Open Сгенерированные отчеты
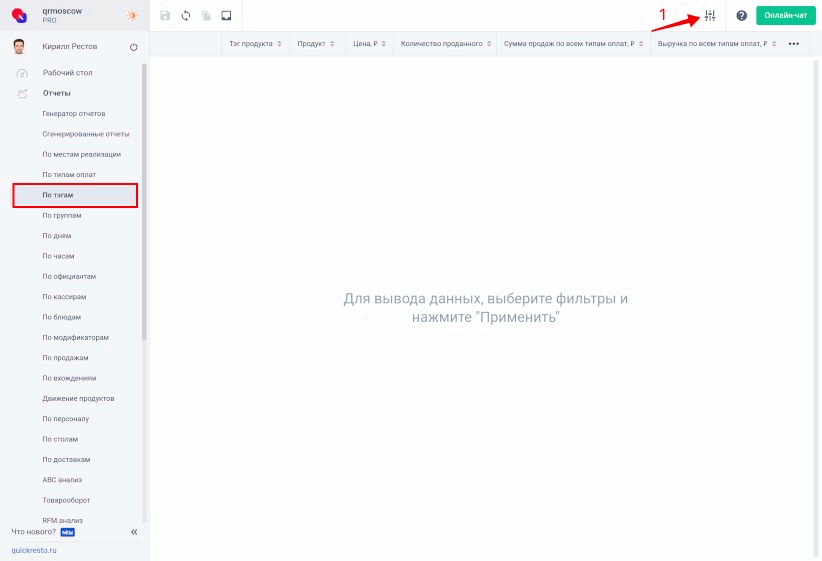 pyautogui.click(x=86, y=134)
